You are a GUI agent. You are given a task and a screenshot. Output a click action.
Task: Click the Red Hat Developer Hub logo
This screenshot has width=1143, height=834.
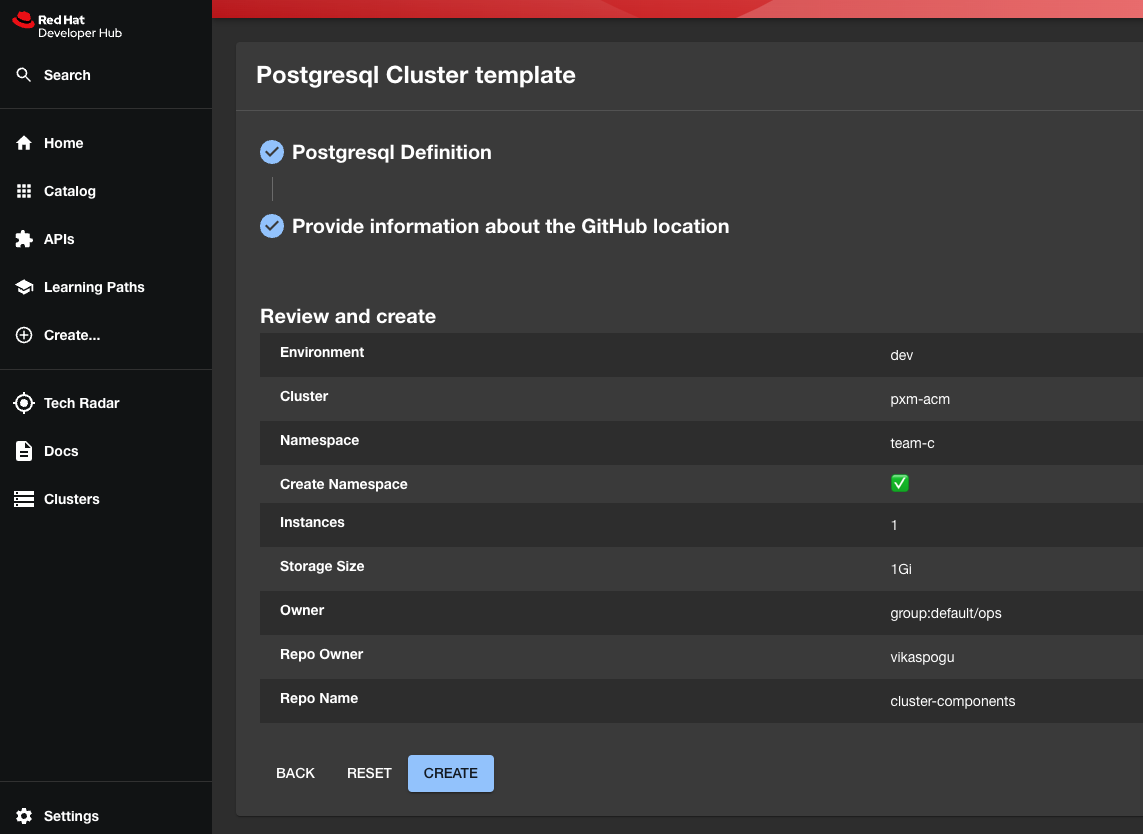pyautogui.click(x=67, y=25)
